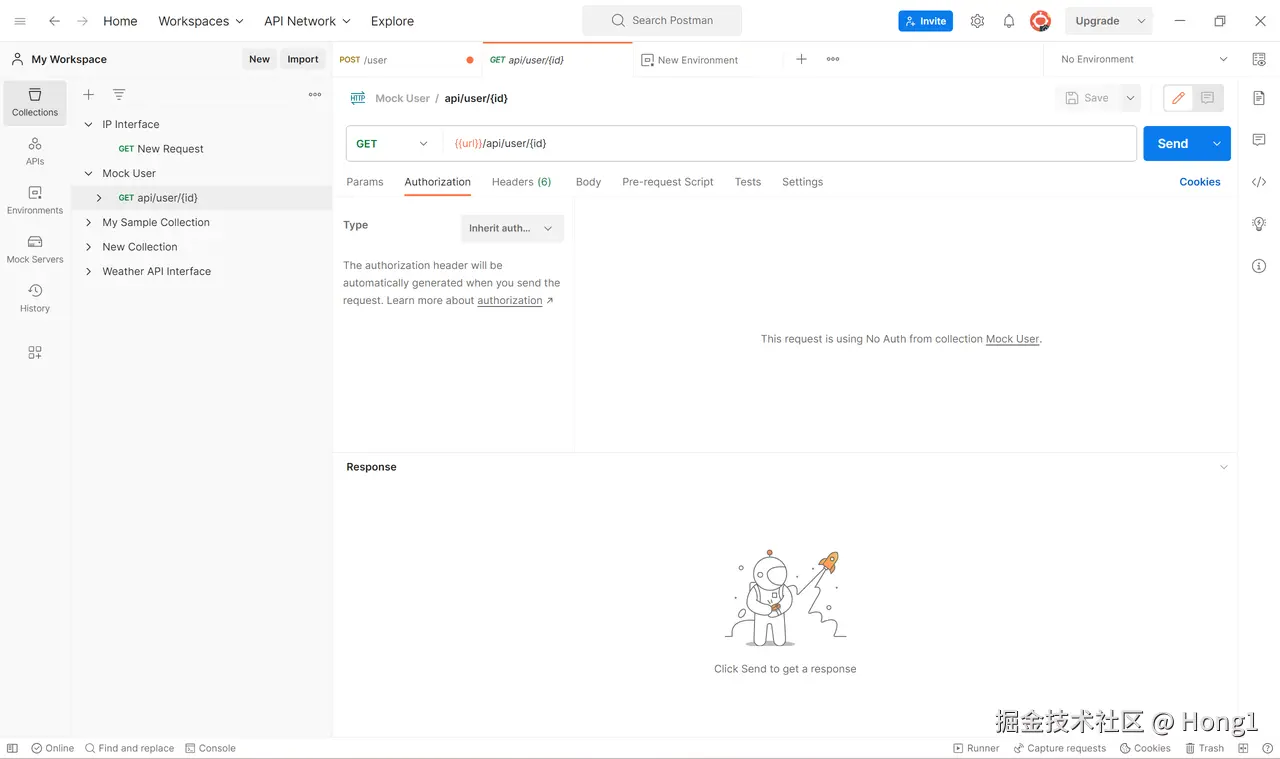The width and height of the screenshot is (1280, 759).
Task: Click the blue Send button
Action: [x=1173, y=144]
